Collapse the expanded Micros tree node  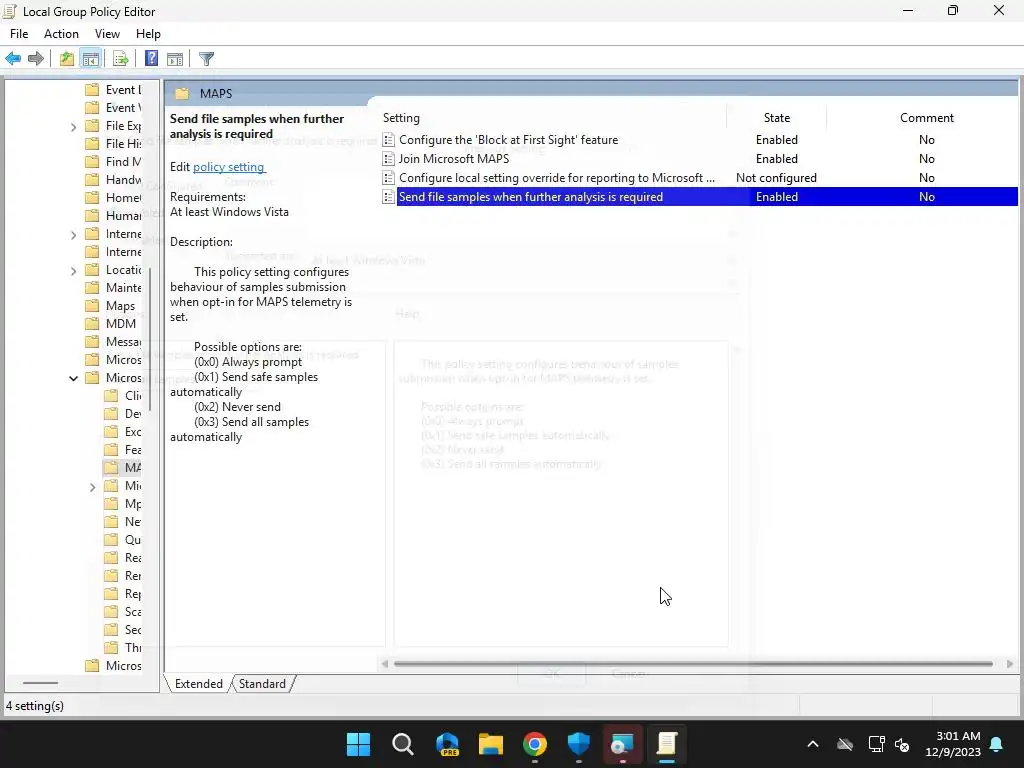74,378
